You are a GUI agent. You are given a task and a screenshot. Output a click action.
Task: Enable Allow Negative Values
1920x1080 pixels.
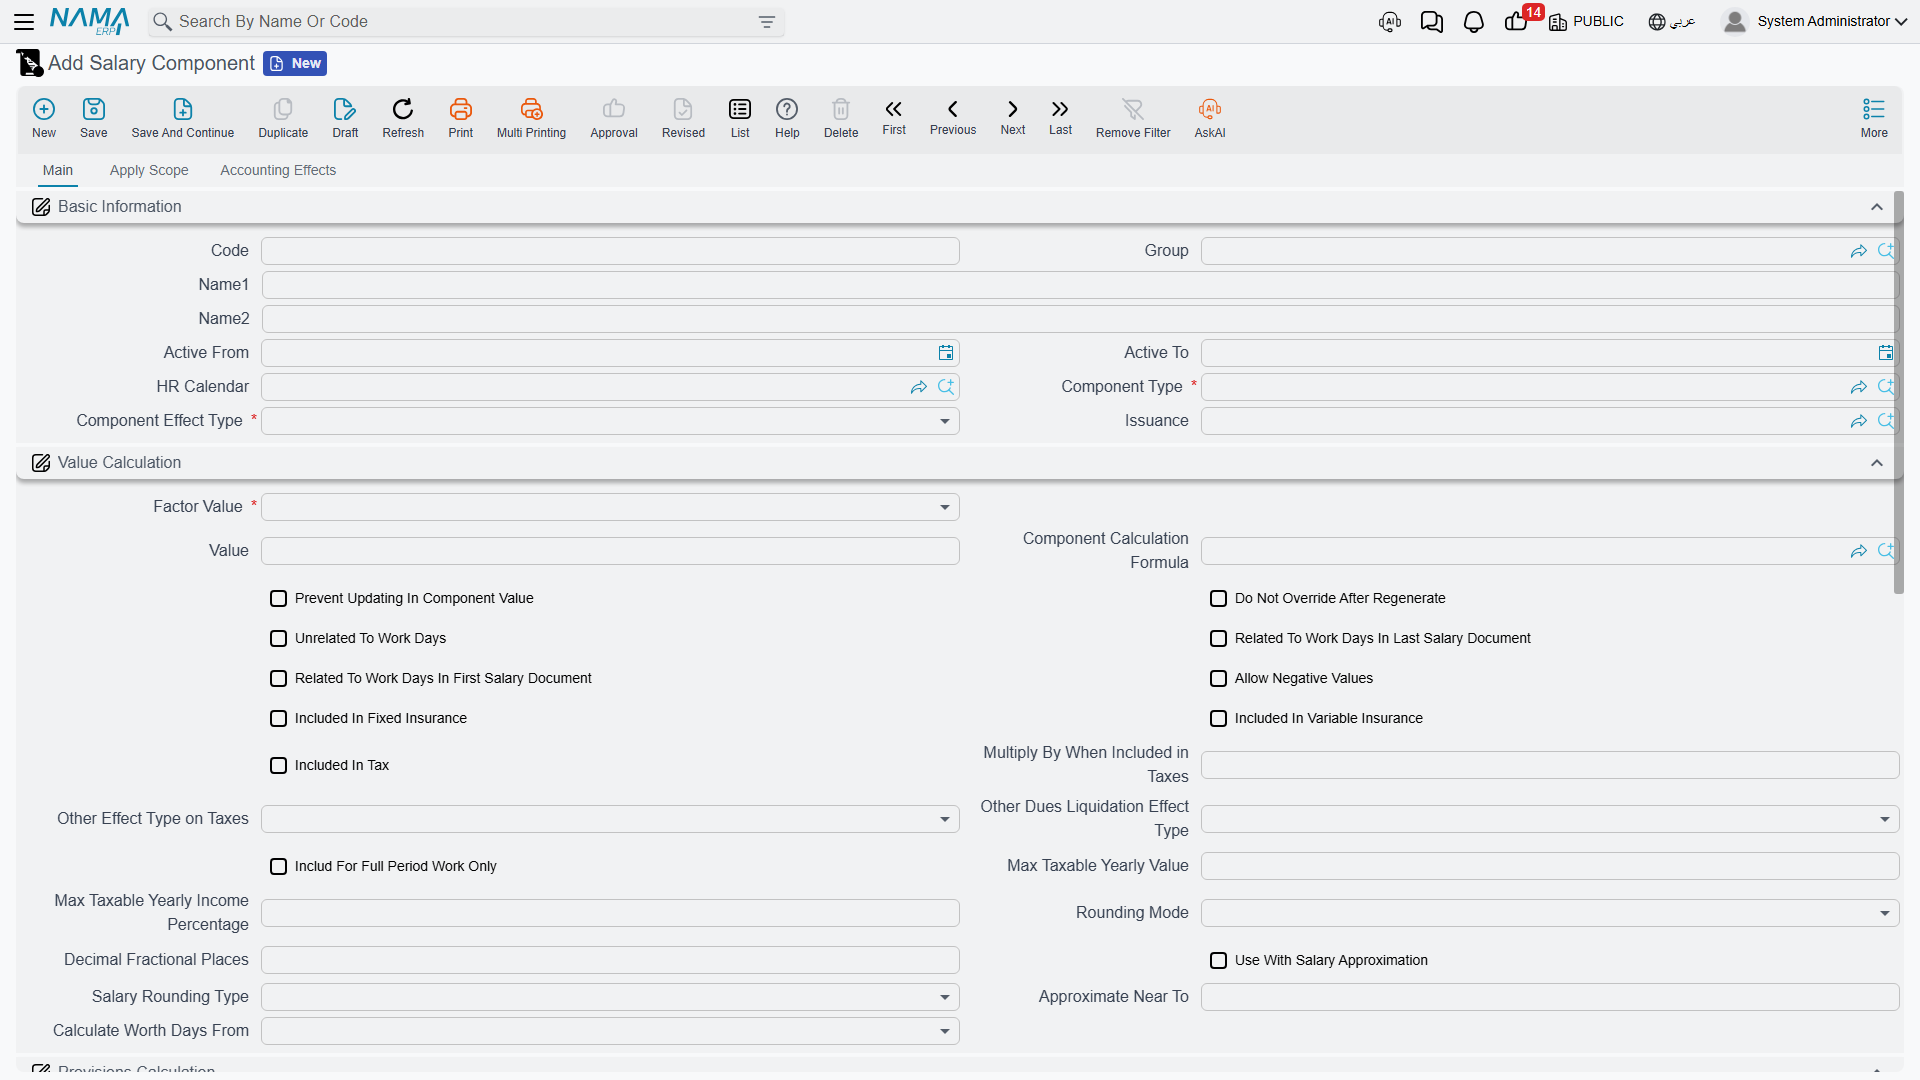coord(1219,679)
